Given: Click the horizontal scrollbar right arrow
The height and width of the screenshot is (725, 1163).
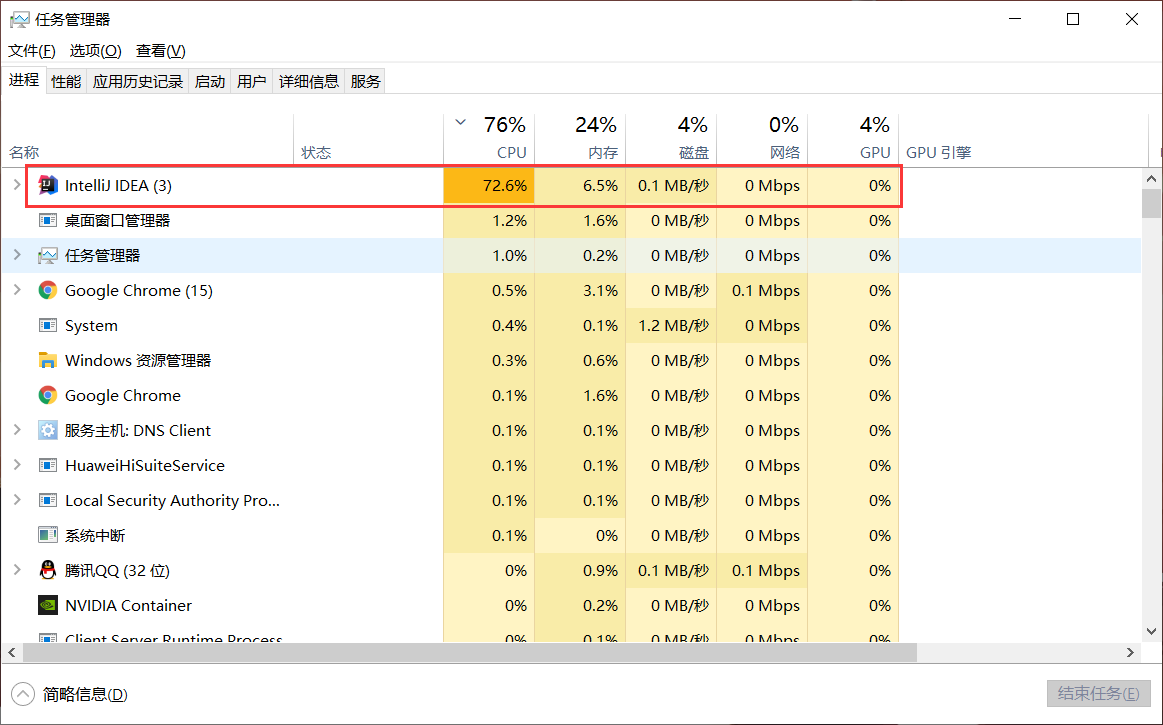Looking at the screenshot, I should pos(1130,652).
